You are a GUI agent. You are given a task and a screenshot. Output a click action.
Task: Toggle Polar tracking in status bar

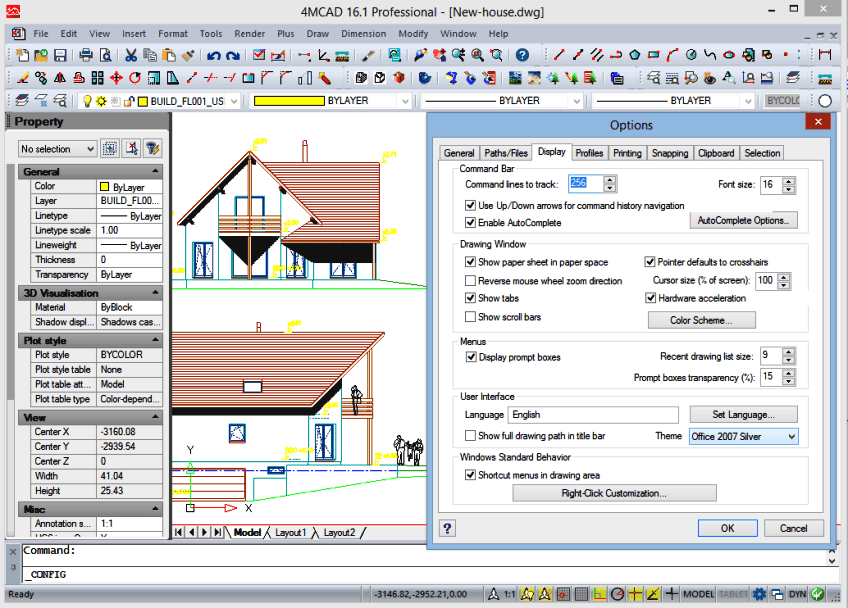pyautogui.click(x=617, y=594)
